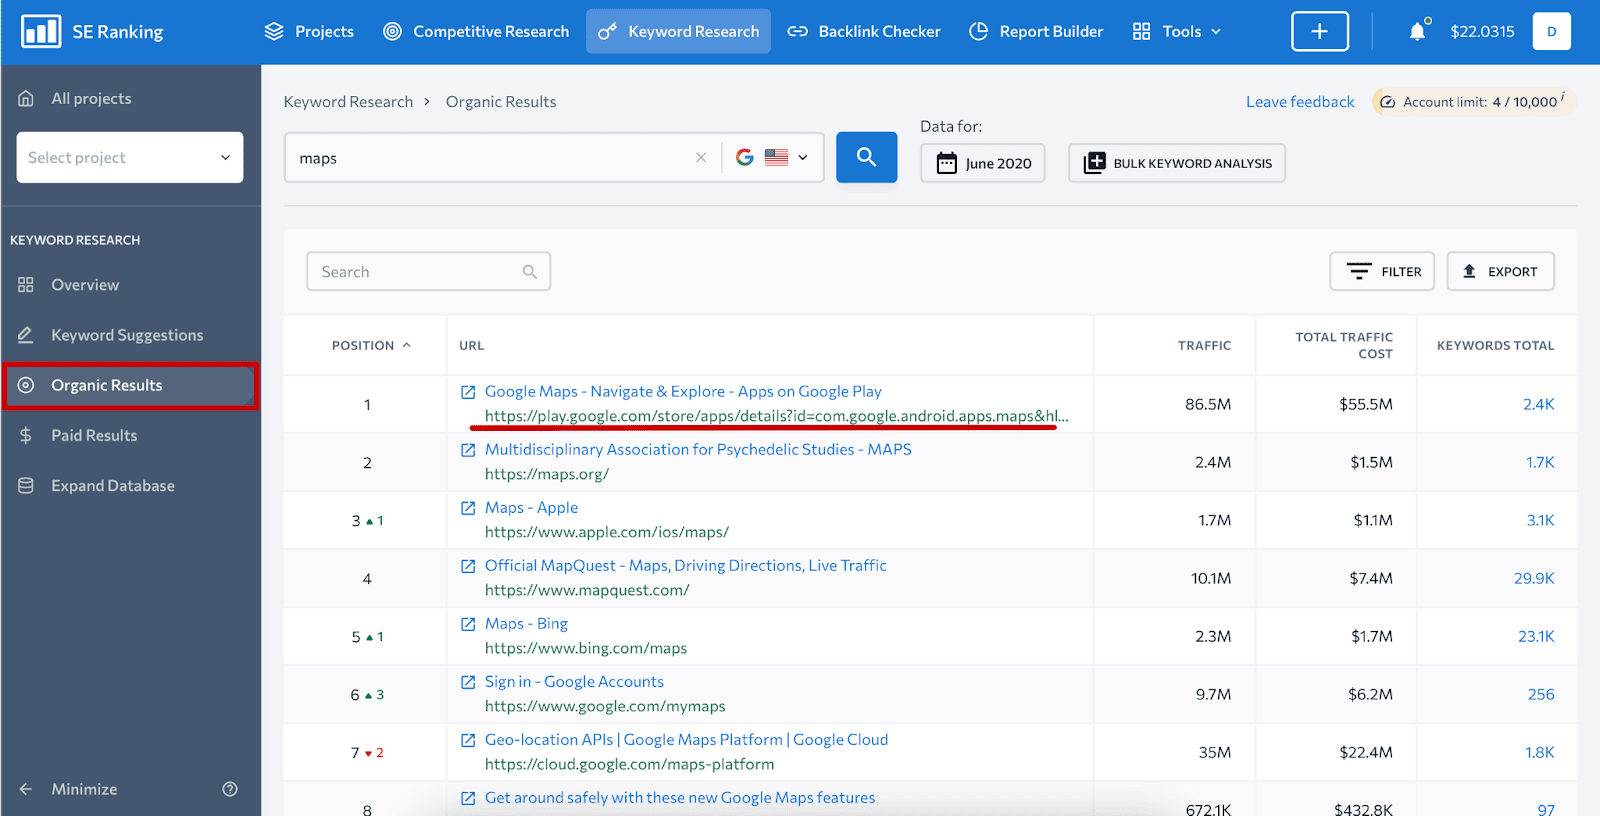Click 23.1K keywords total link

click(1536, 636)
